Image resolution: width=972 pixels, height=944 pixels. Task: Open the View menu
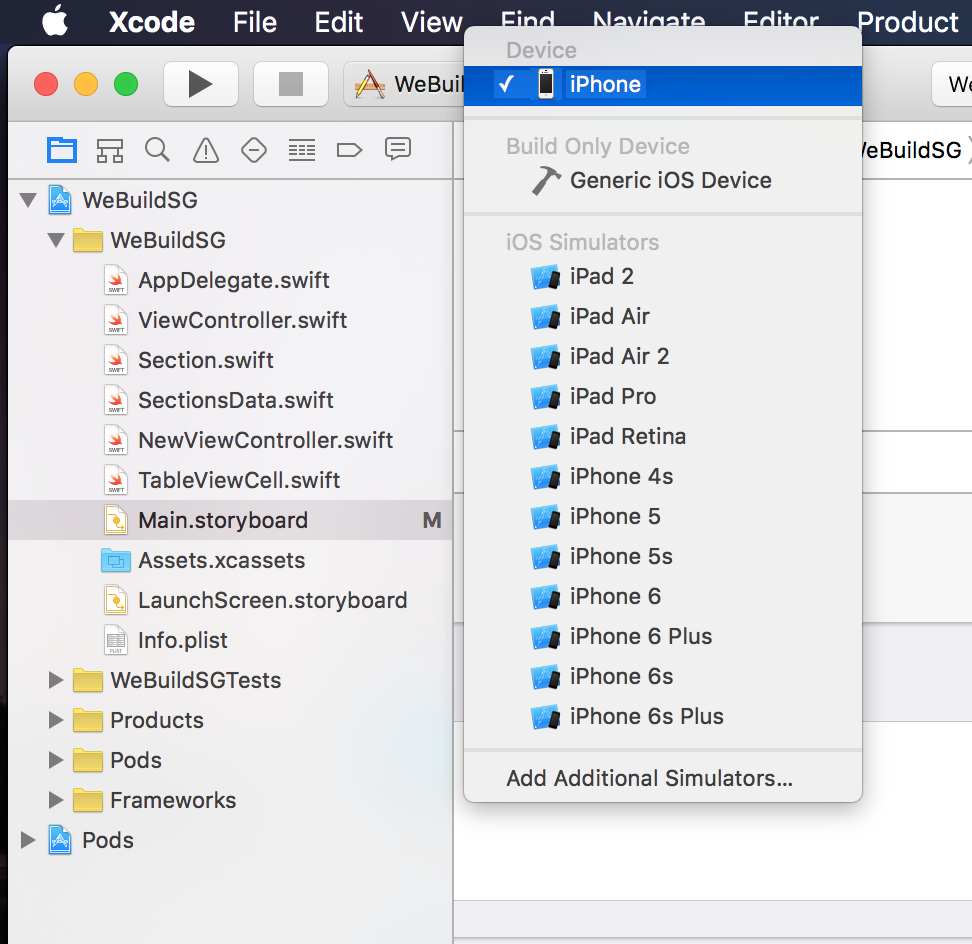[x=431, y=22]
